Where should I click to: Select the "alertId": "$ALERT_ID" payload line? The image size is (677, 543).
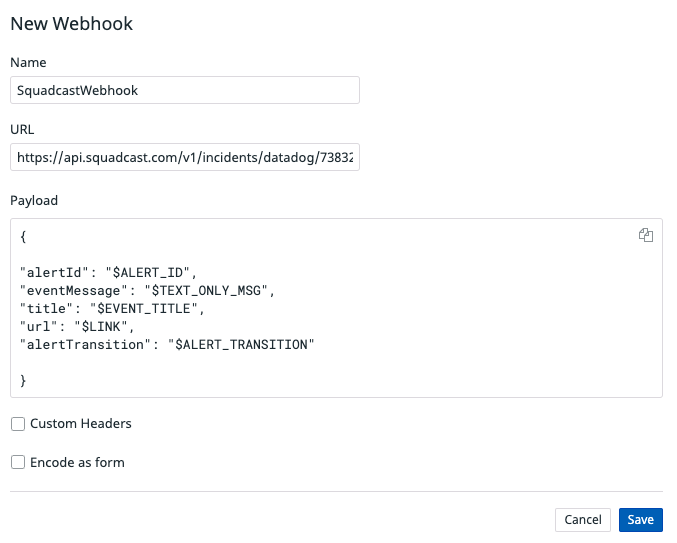[108, 273]
